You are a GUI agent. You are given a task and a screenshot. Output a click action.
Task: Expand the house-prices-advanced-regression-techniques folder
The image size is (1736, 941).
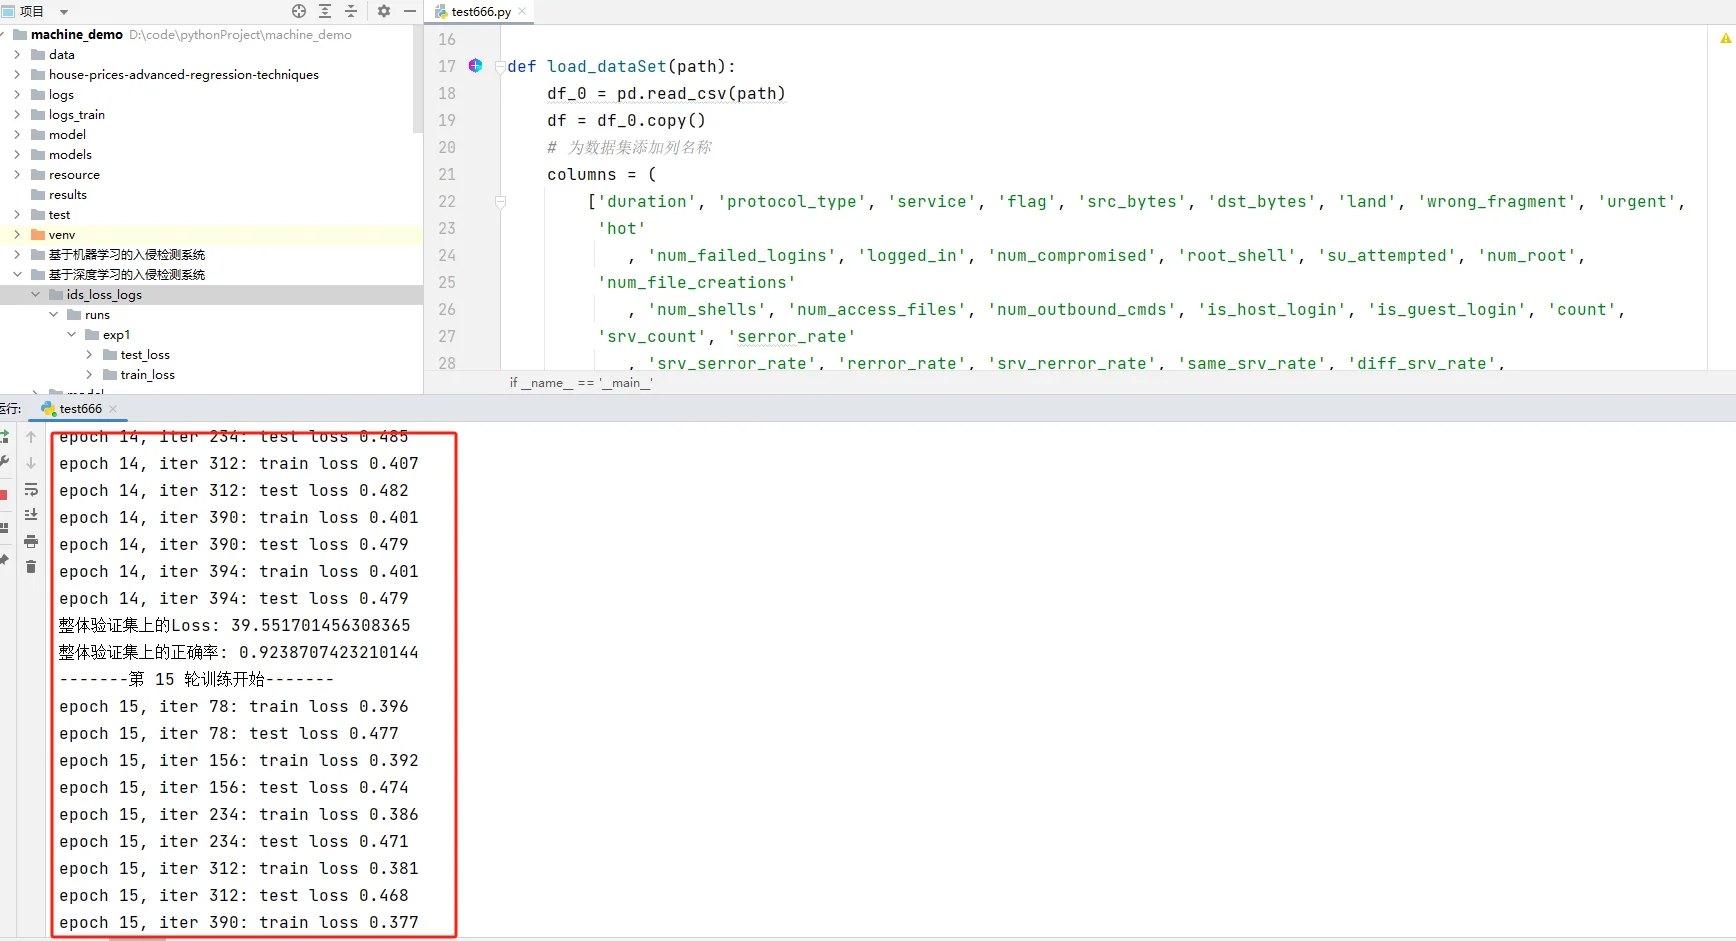coord(17,75)
